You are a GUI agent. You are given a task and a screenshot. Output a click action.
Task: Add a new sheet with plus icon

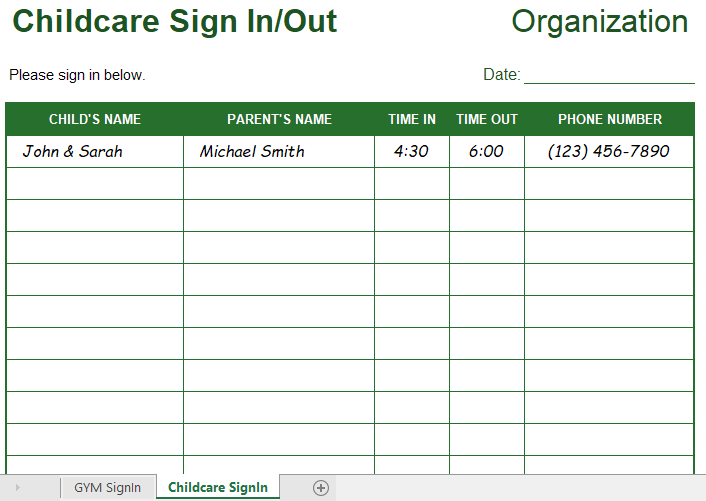pyautogui.click(x=321, y=487)
